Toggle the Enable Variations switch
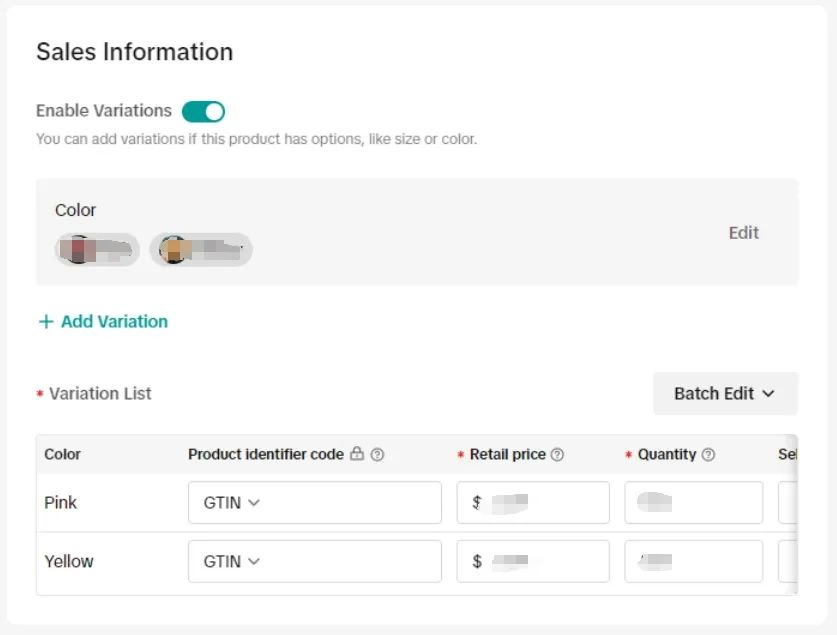The image size is (837, 635). (x=203, y=111)
